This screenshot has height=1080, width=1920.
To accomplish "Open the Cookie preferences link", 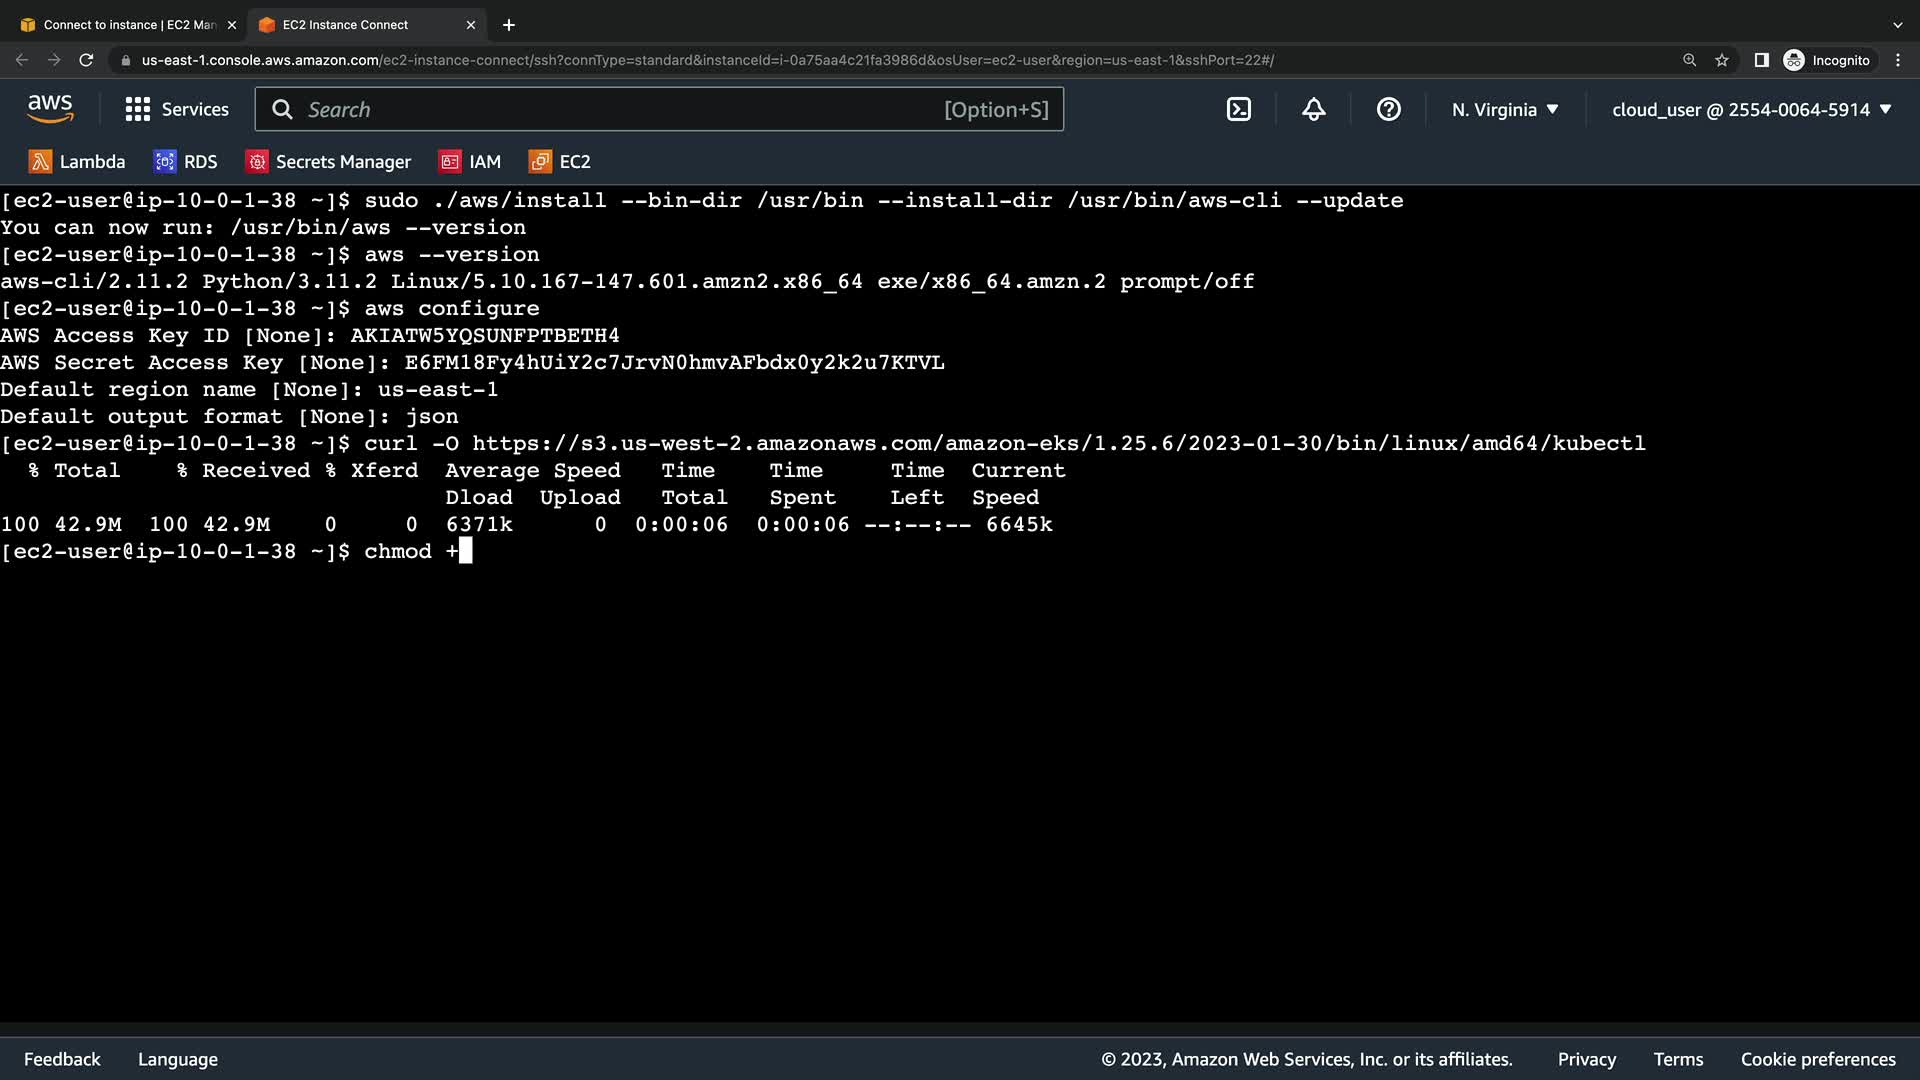I will click(x=1817, y=1059).
